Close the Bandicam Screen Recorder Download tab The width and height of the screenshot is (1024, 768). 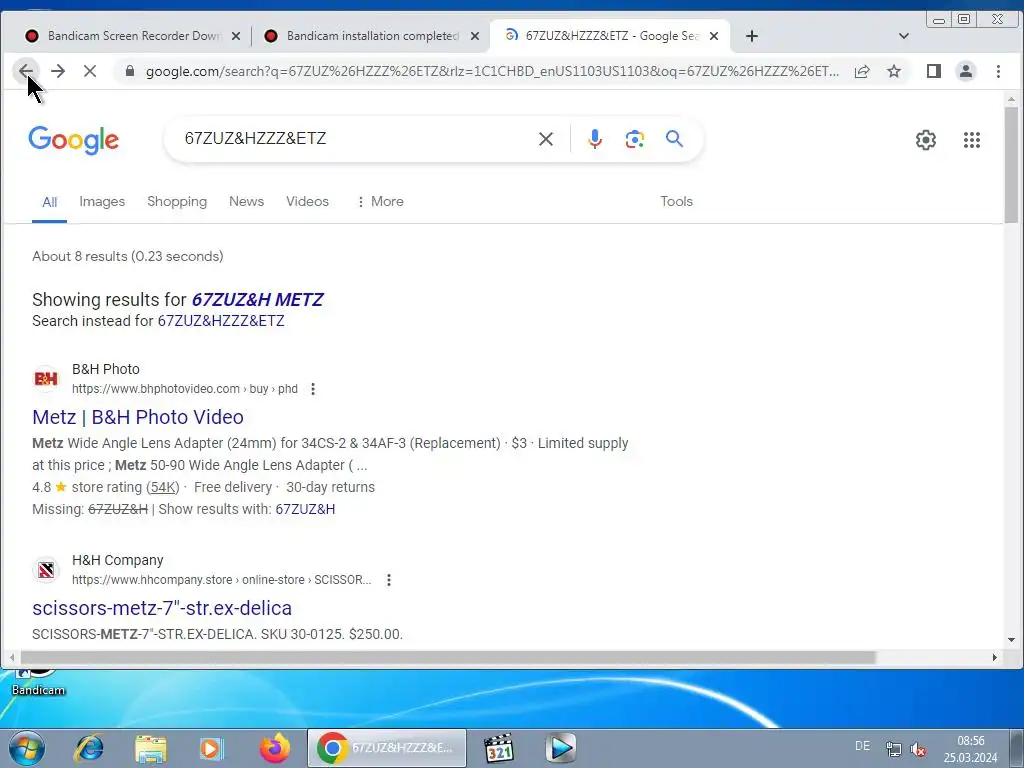(236, 36)
